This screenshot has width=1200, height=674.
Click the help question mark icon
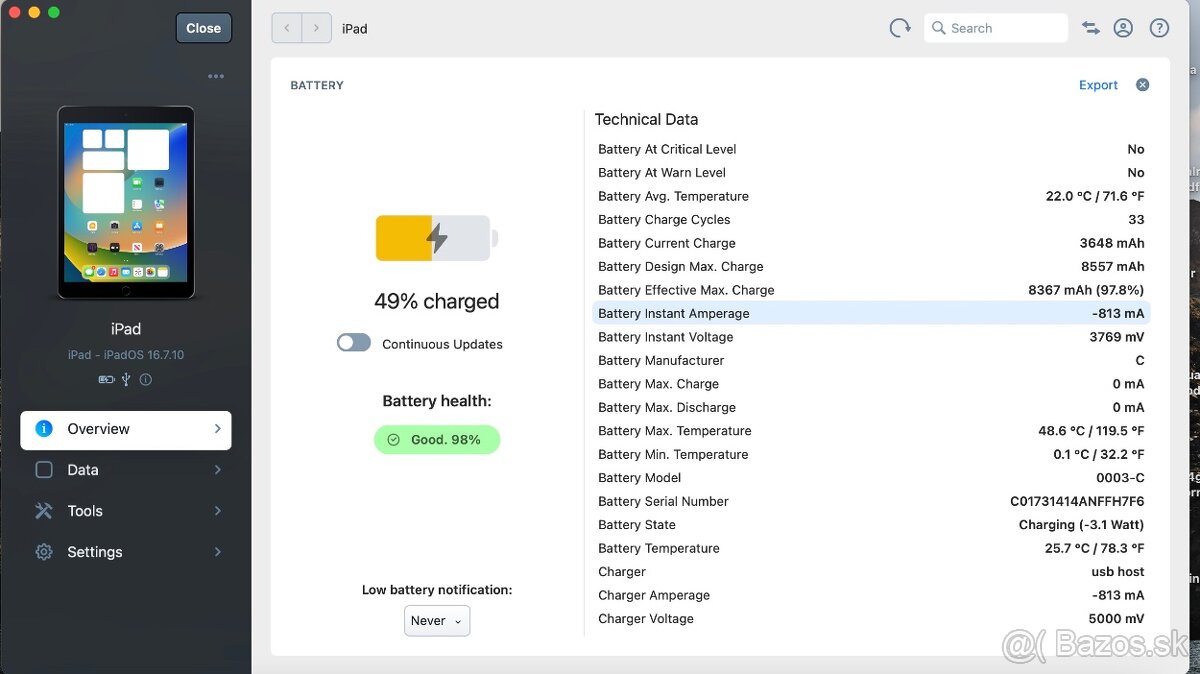pos(1159,28)
